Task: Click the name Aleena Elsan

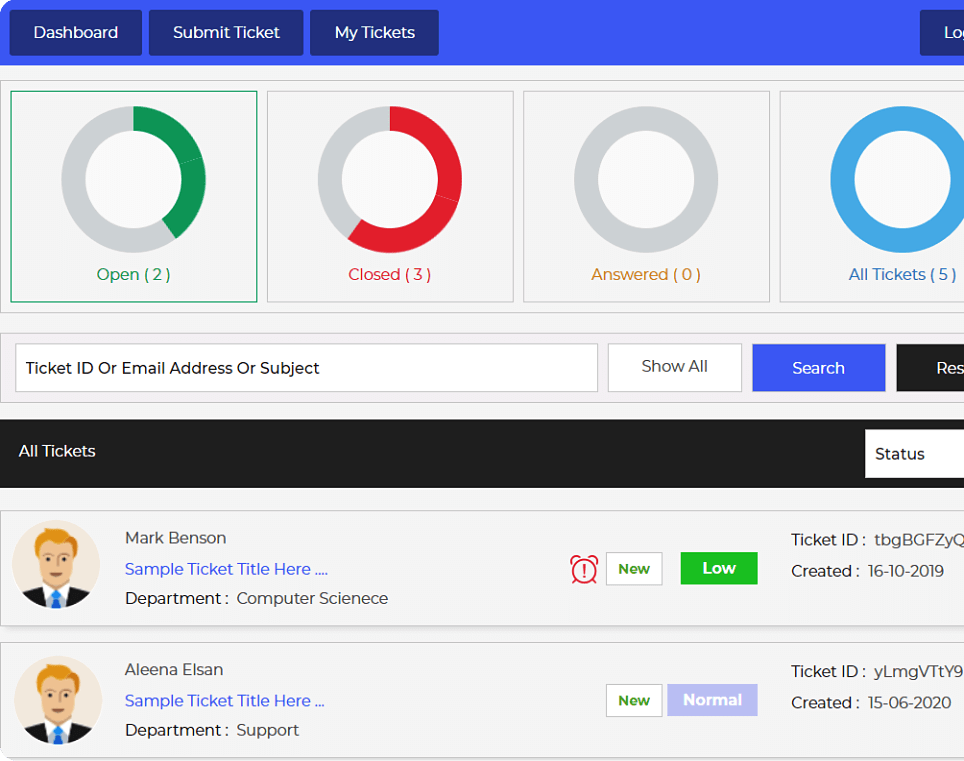Action: point(174,669)
